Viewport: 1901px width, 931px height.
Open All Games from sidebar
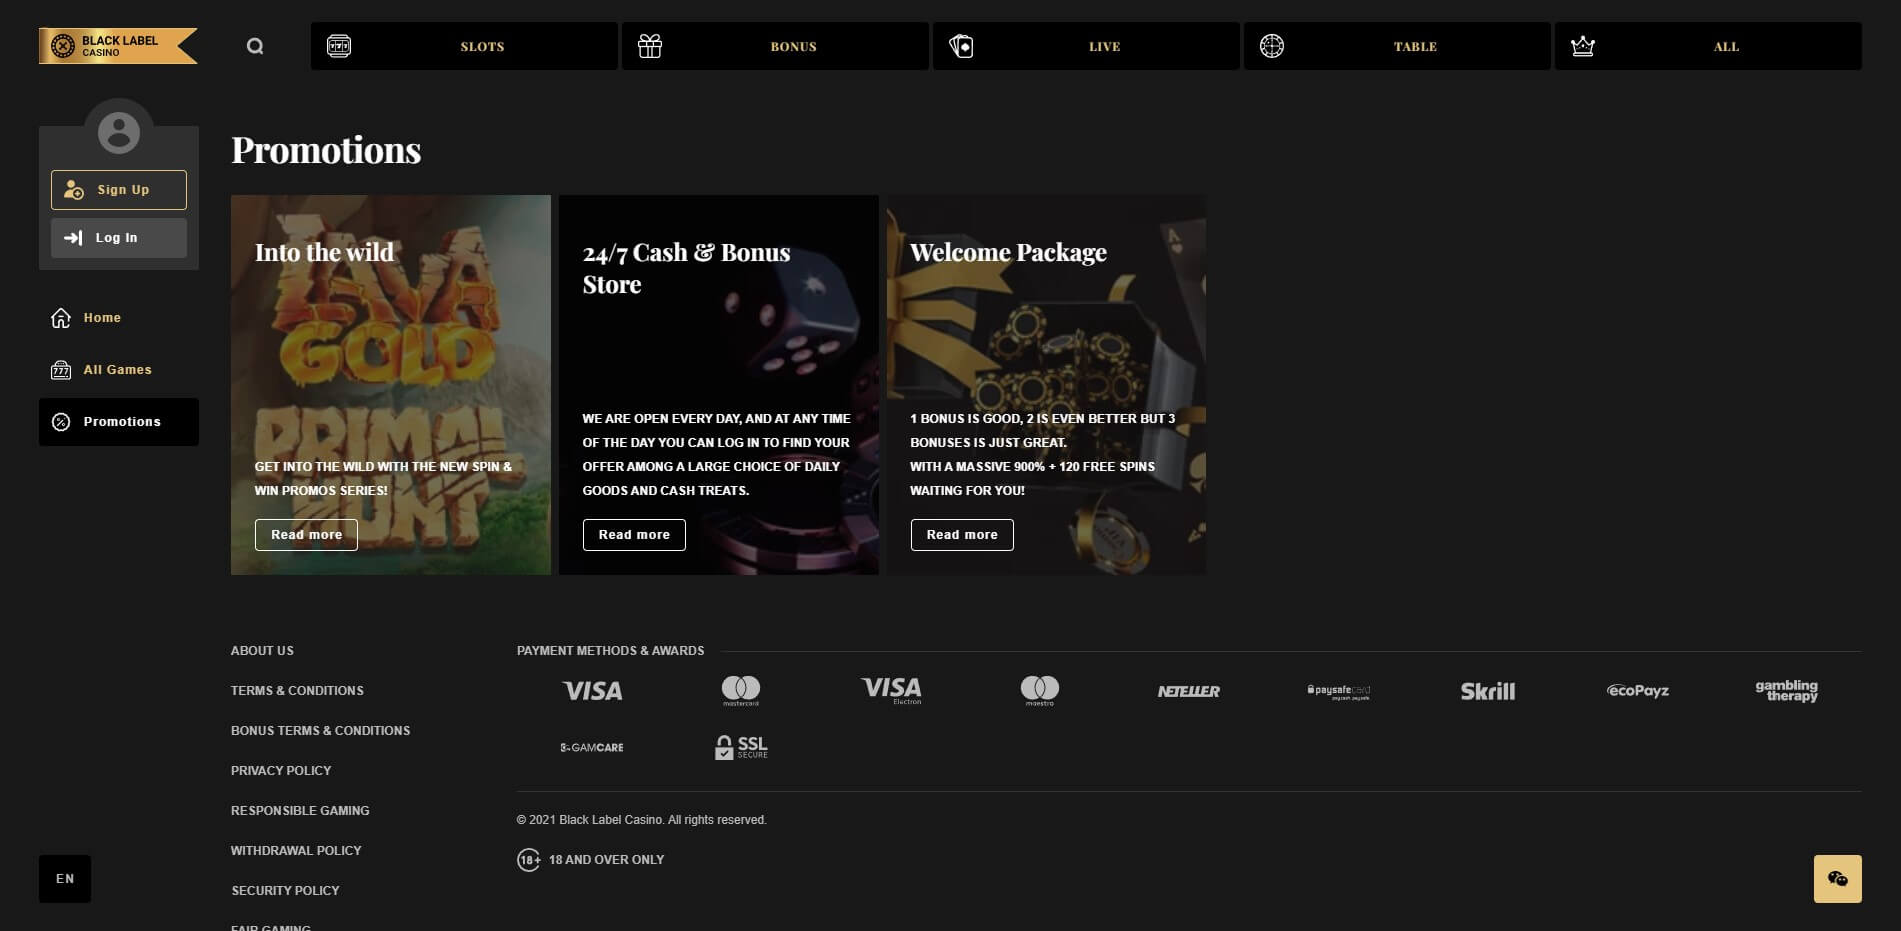point(117,370)
